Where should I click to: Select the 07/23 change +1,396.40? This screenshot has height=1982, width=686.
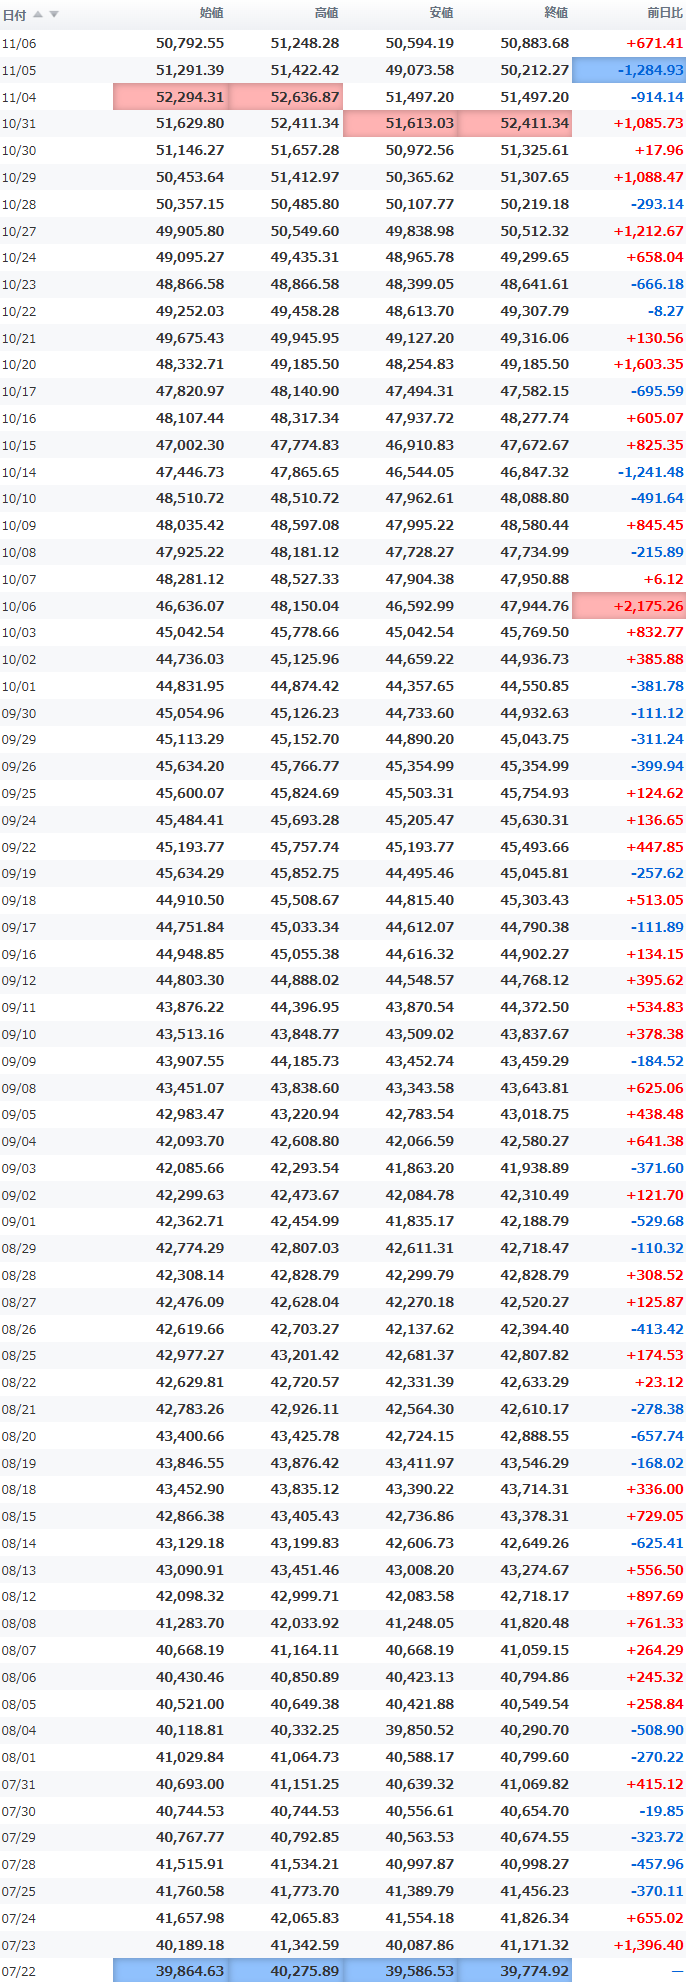pyautogui.click(x=648, y=1945)
